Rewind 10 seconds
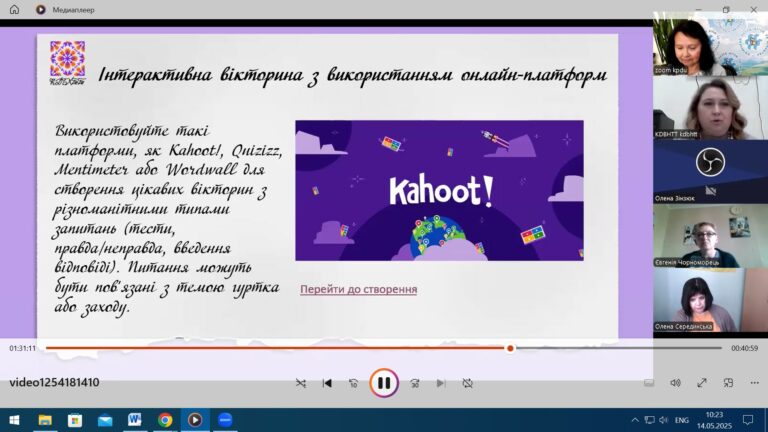This screenshot has width=768, height=432. click(353, 383)
